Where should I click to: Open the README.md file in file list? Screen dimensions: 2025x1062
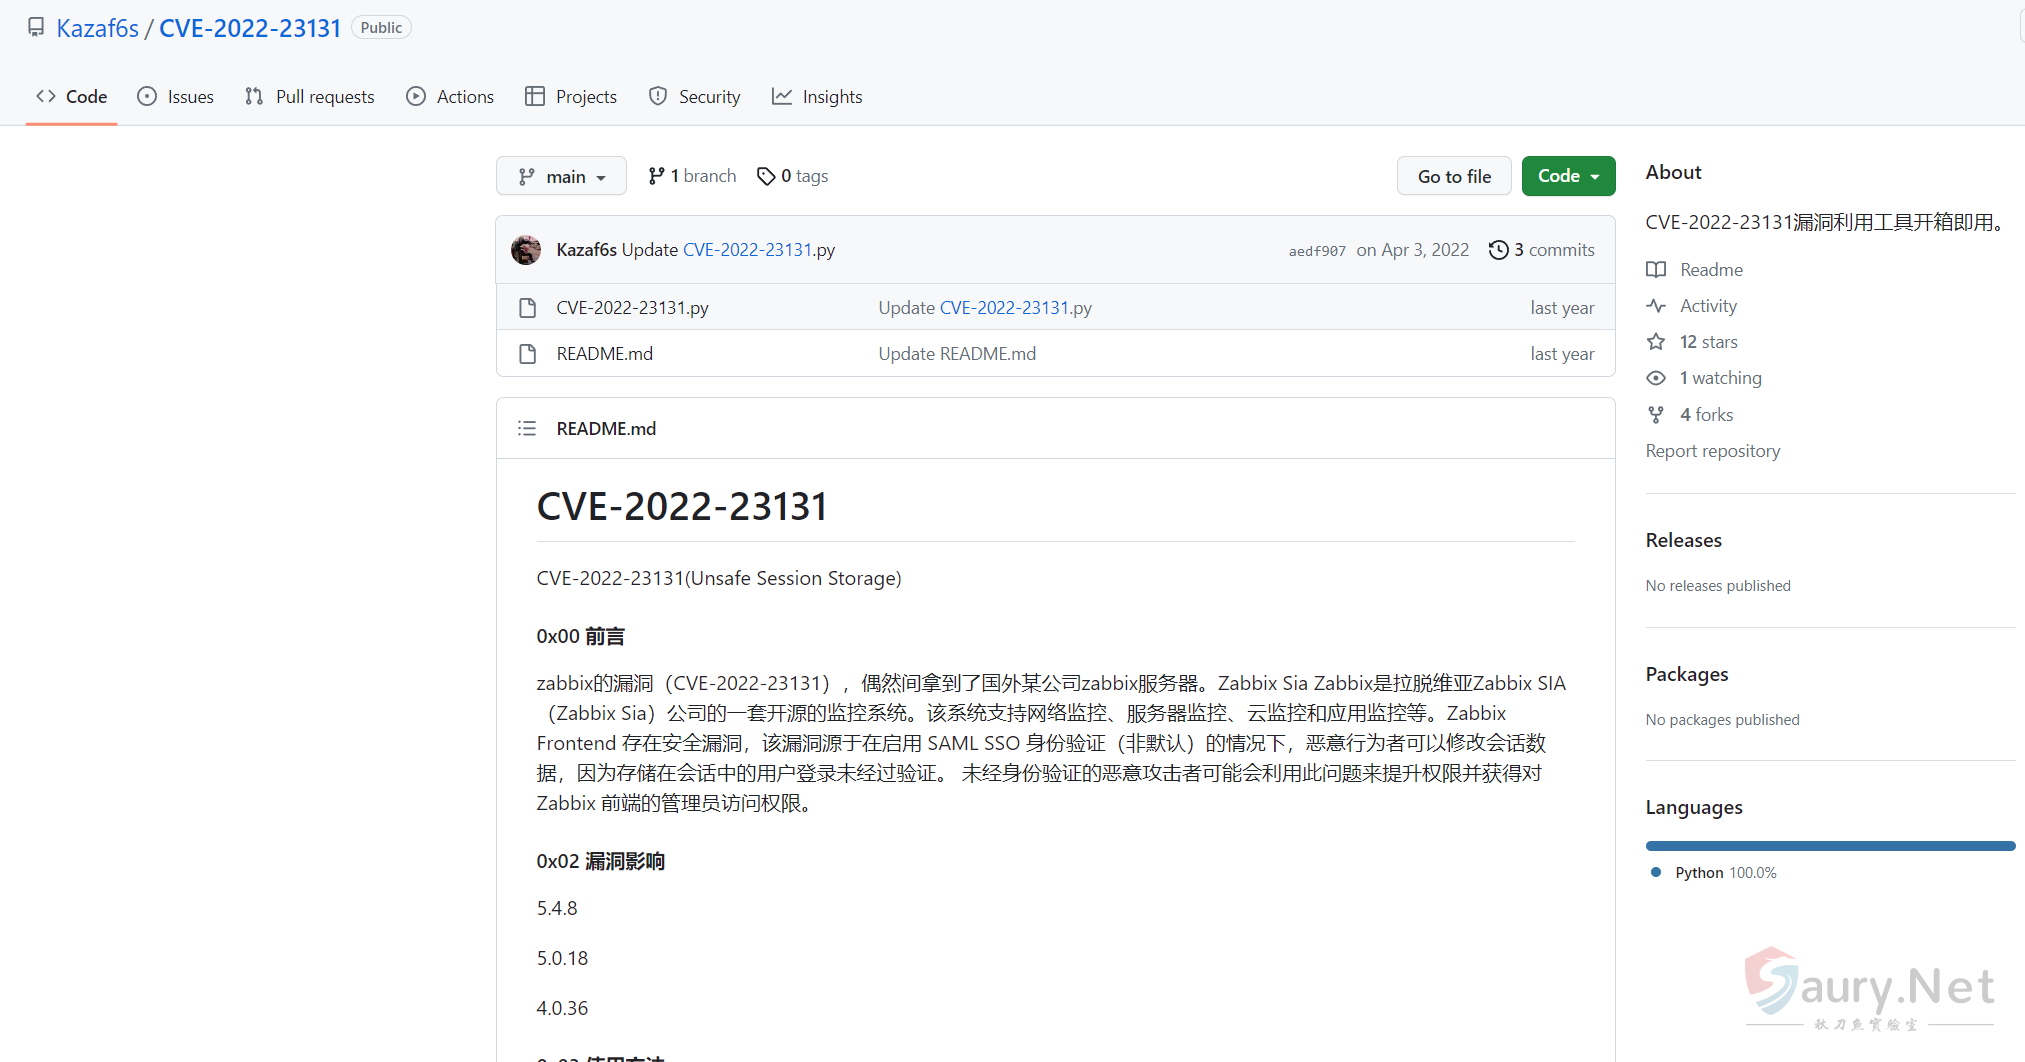604,354
